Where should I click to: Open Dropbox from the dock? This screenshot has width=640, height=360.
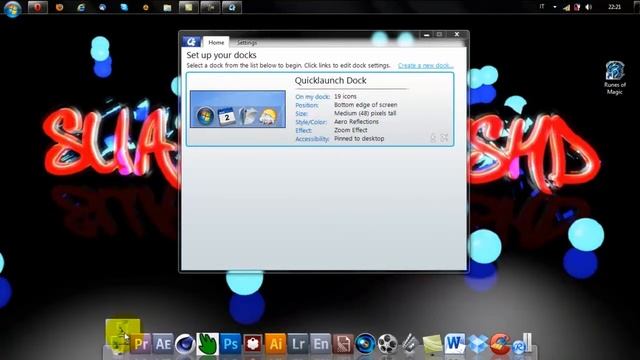point(478,344)
